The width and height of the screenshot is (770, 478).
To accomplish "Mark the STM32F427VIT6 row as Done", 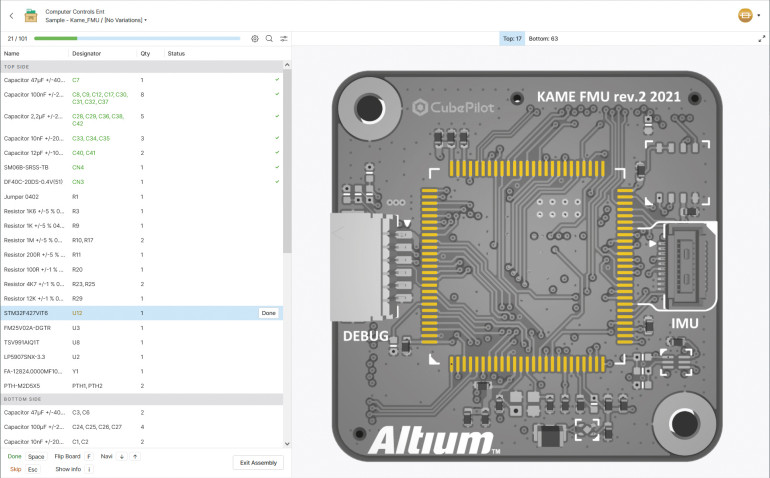I will point(268,313).
